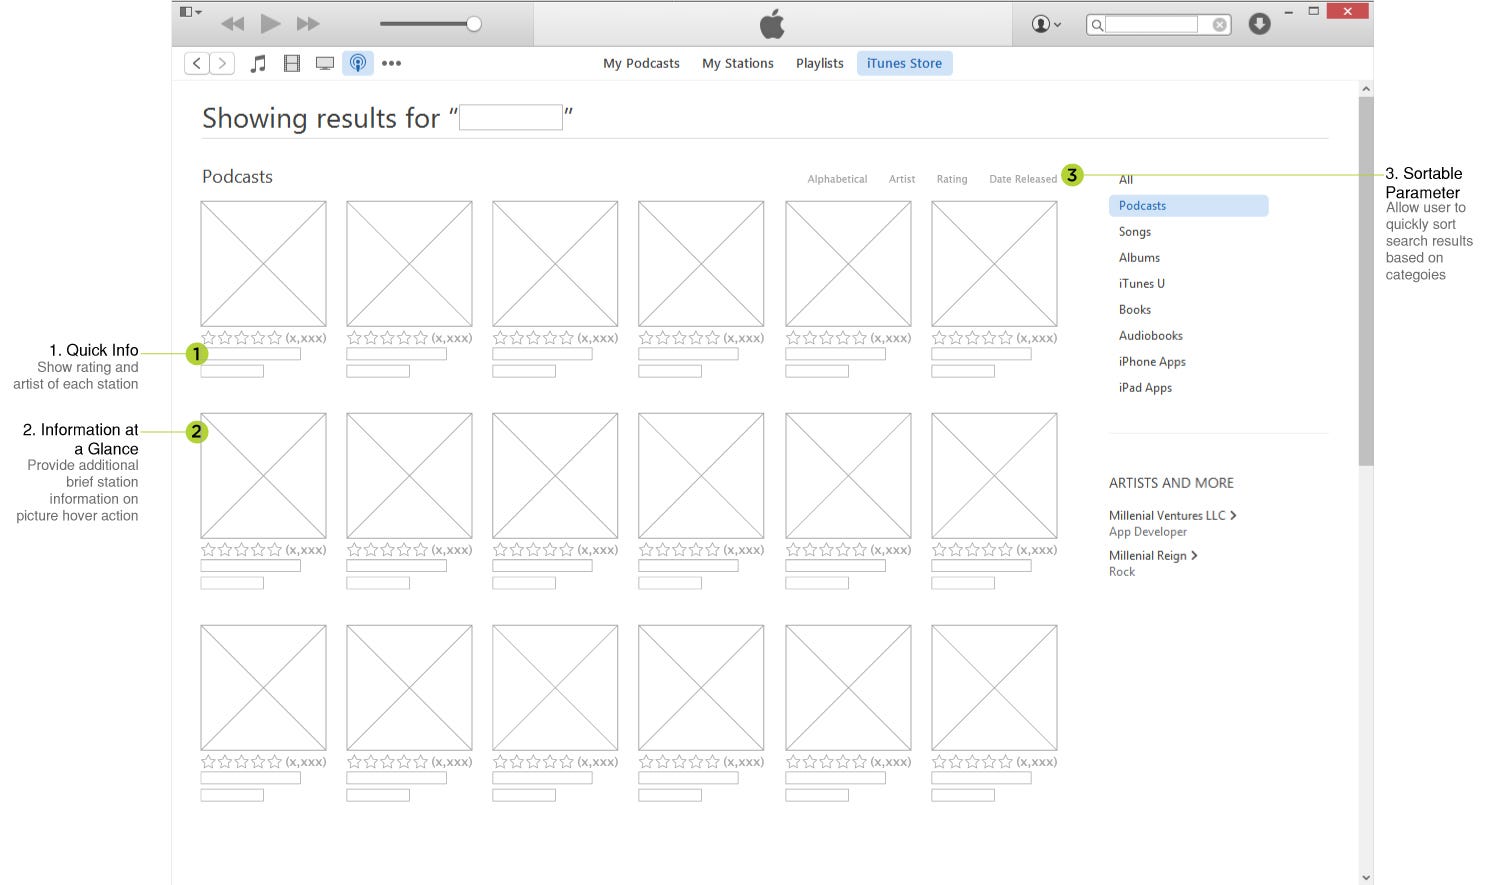Filter results to Audiobooks
Screen dimensions: 1492x885
click(1151, 335)
